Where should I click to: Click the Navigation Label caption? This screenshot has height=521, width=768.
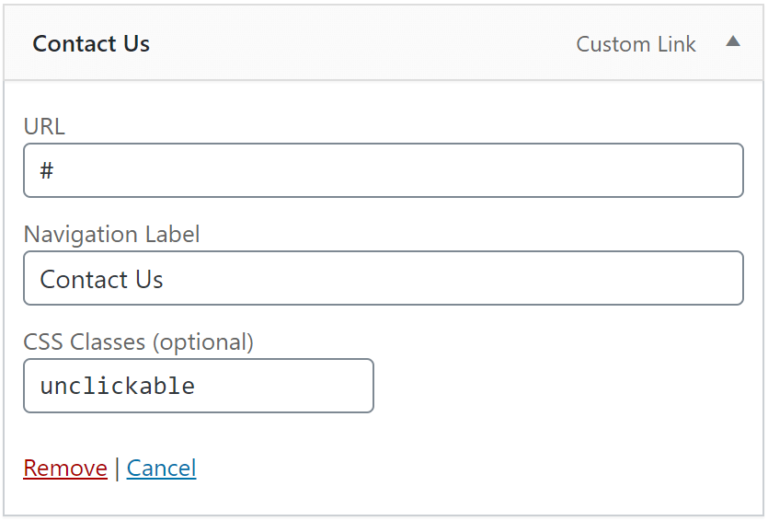coord(112,234)
